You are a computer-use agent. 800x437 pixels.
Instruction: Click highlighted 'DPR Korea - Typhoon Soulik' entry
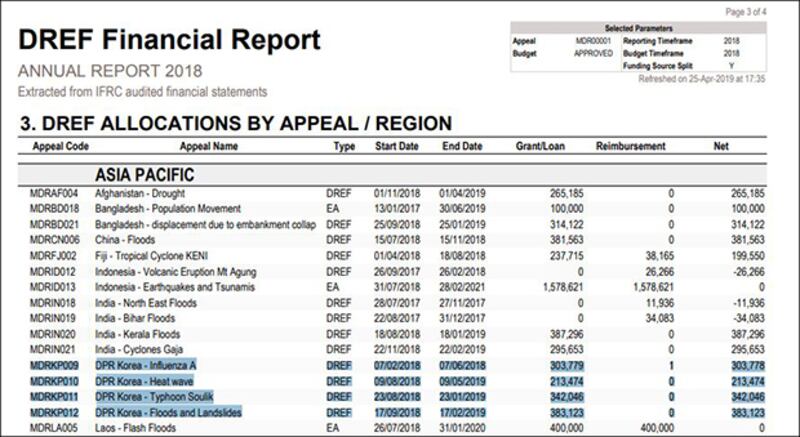point(154,397)
